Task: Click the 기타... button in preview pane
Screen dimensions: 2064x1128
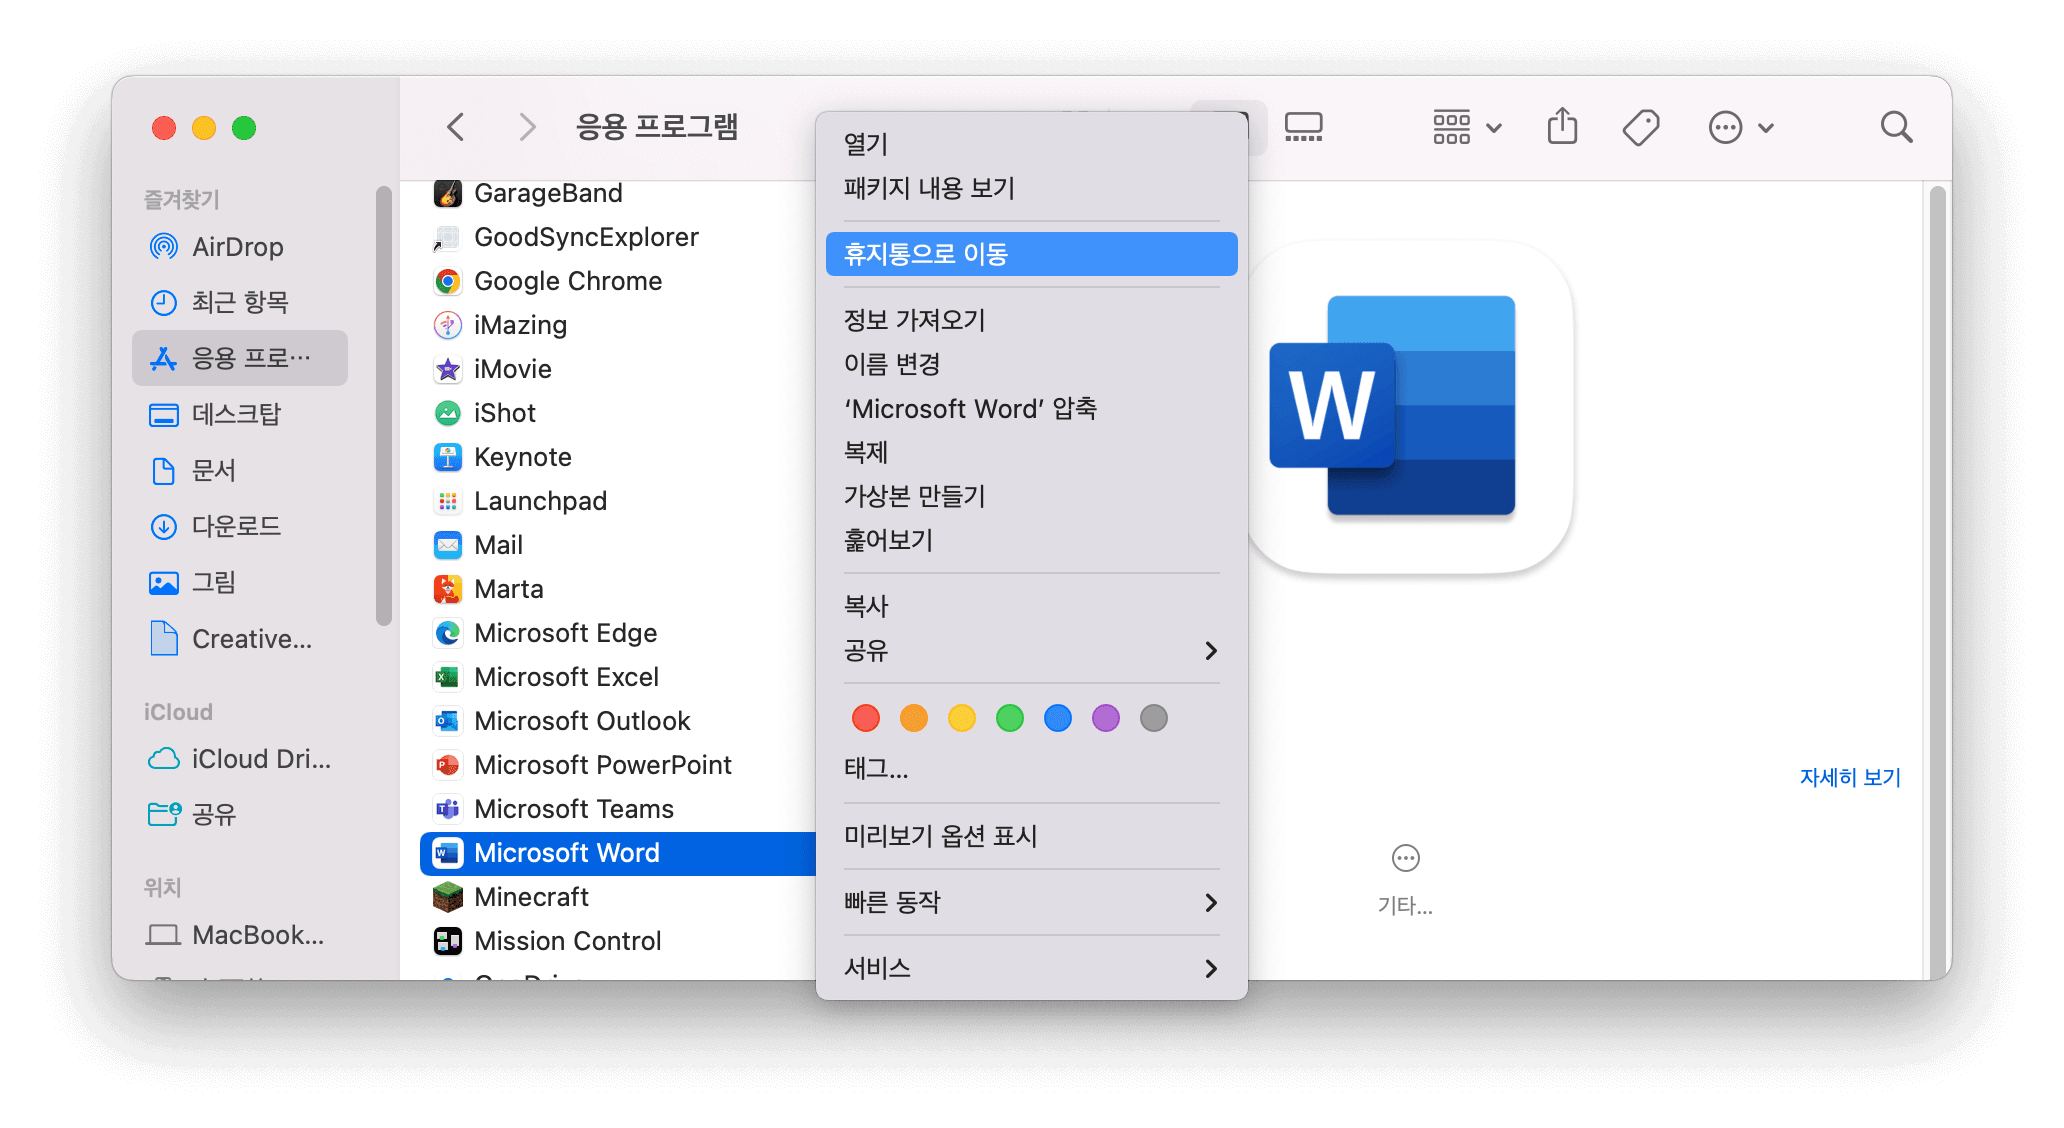Action: point(1405,880)
